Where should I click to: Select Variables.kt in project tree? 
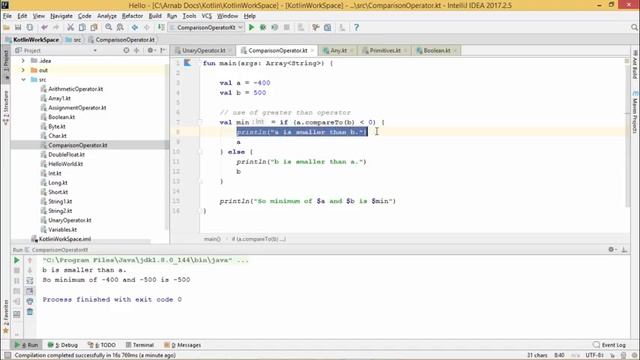pos(62,230)
